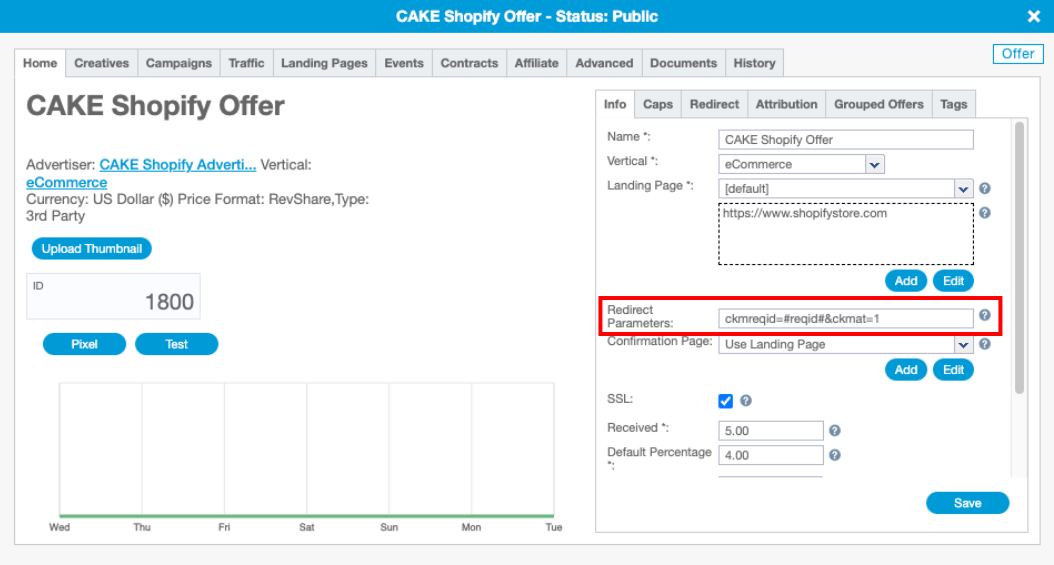Click the Info panel vertical scrollbar
The image size is (1054, 565).
coord(1019,257)
